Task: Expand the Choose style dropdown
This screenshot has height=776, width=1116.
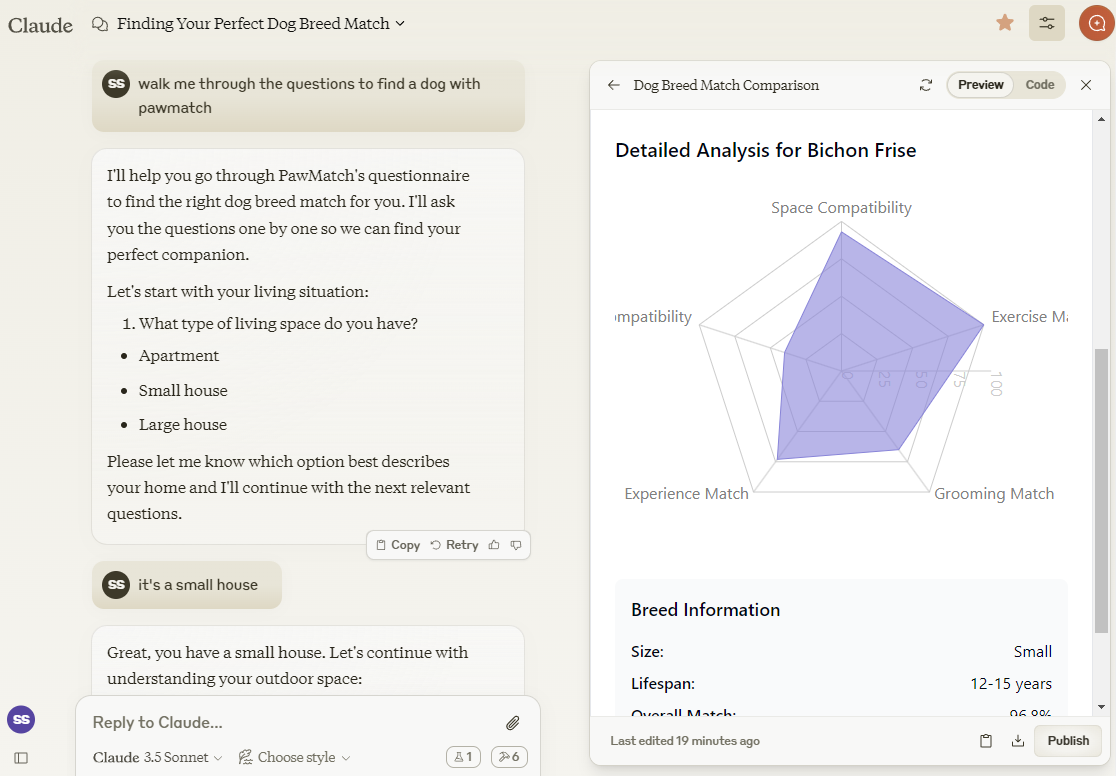Action: pyautogui.click(x=295, y=757)
